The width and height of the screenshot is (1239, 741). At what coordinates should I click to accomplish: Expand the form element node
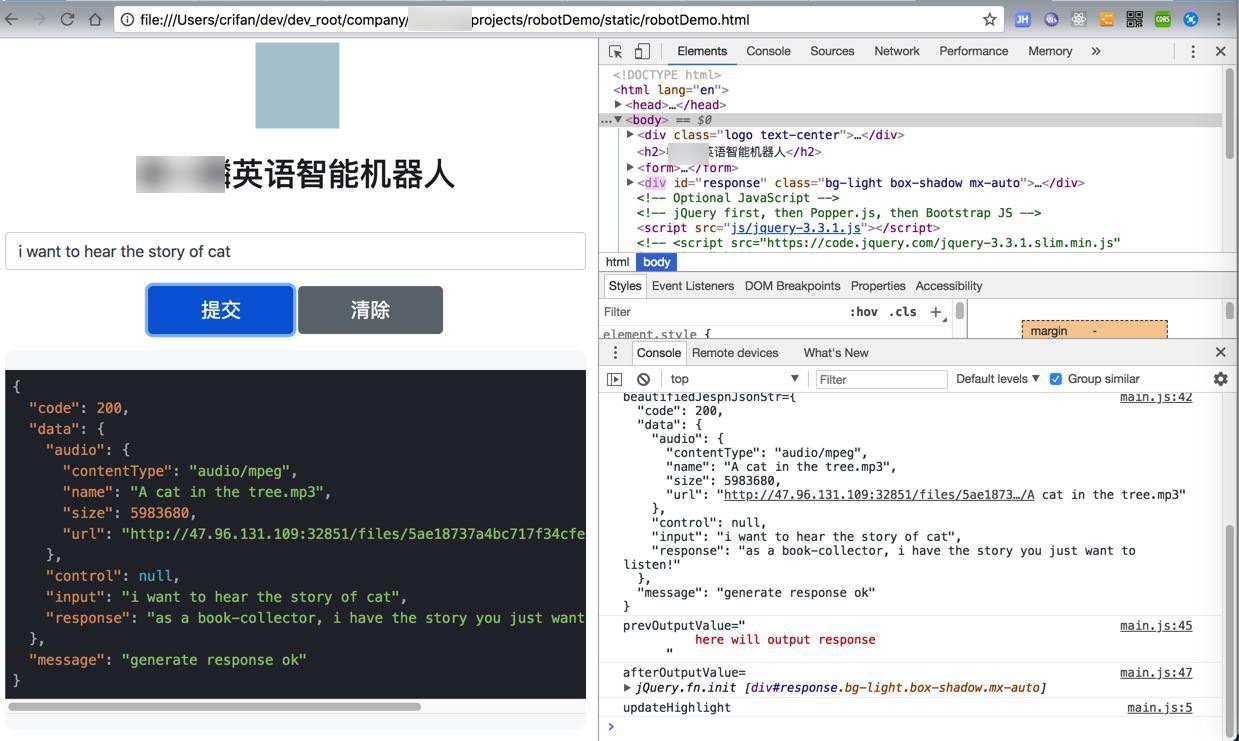[x=630, y=168]
